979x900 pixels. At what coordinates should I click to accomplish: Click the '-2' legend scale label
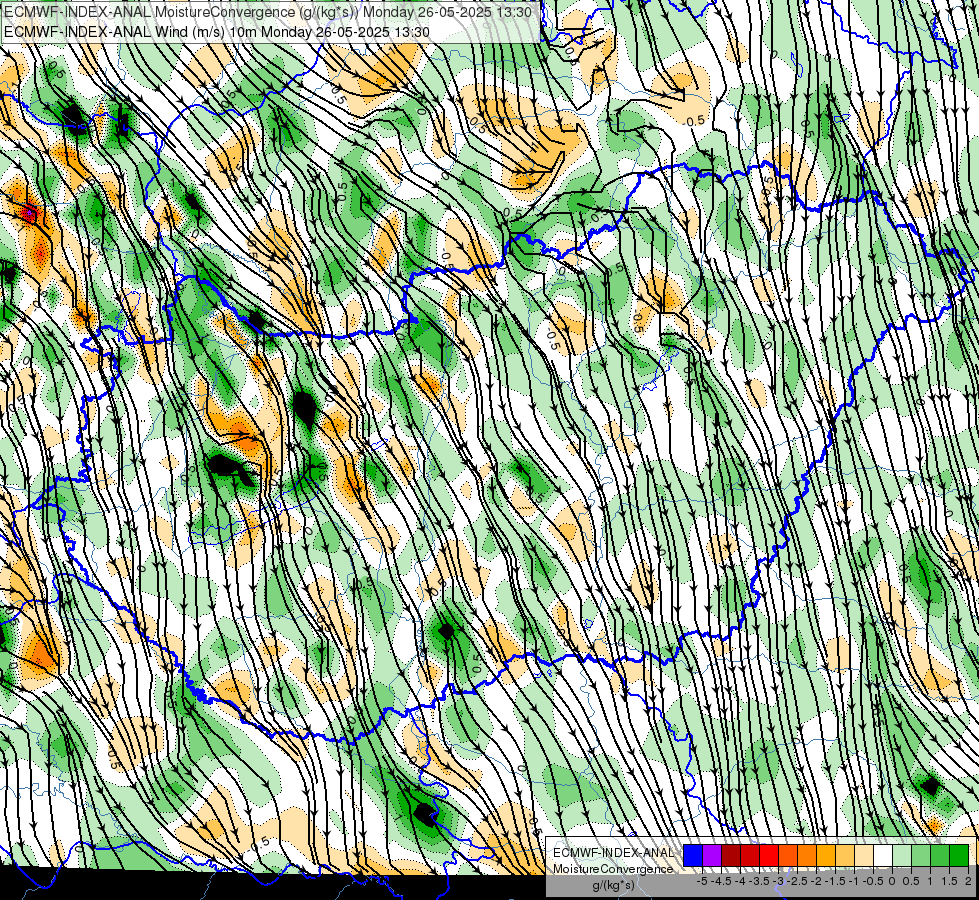coord(816,881)
